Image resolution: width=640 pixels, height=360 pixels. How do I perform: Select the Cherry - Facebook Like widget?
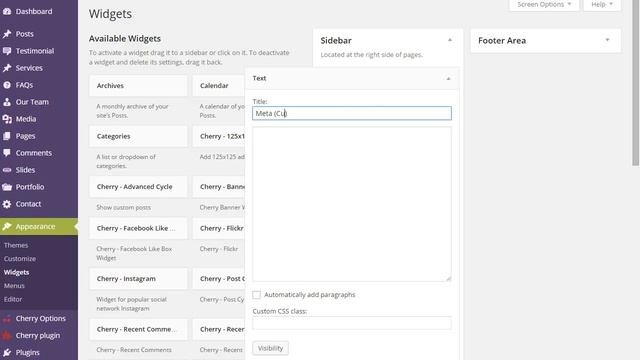tap(138, 228)
